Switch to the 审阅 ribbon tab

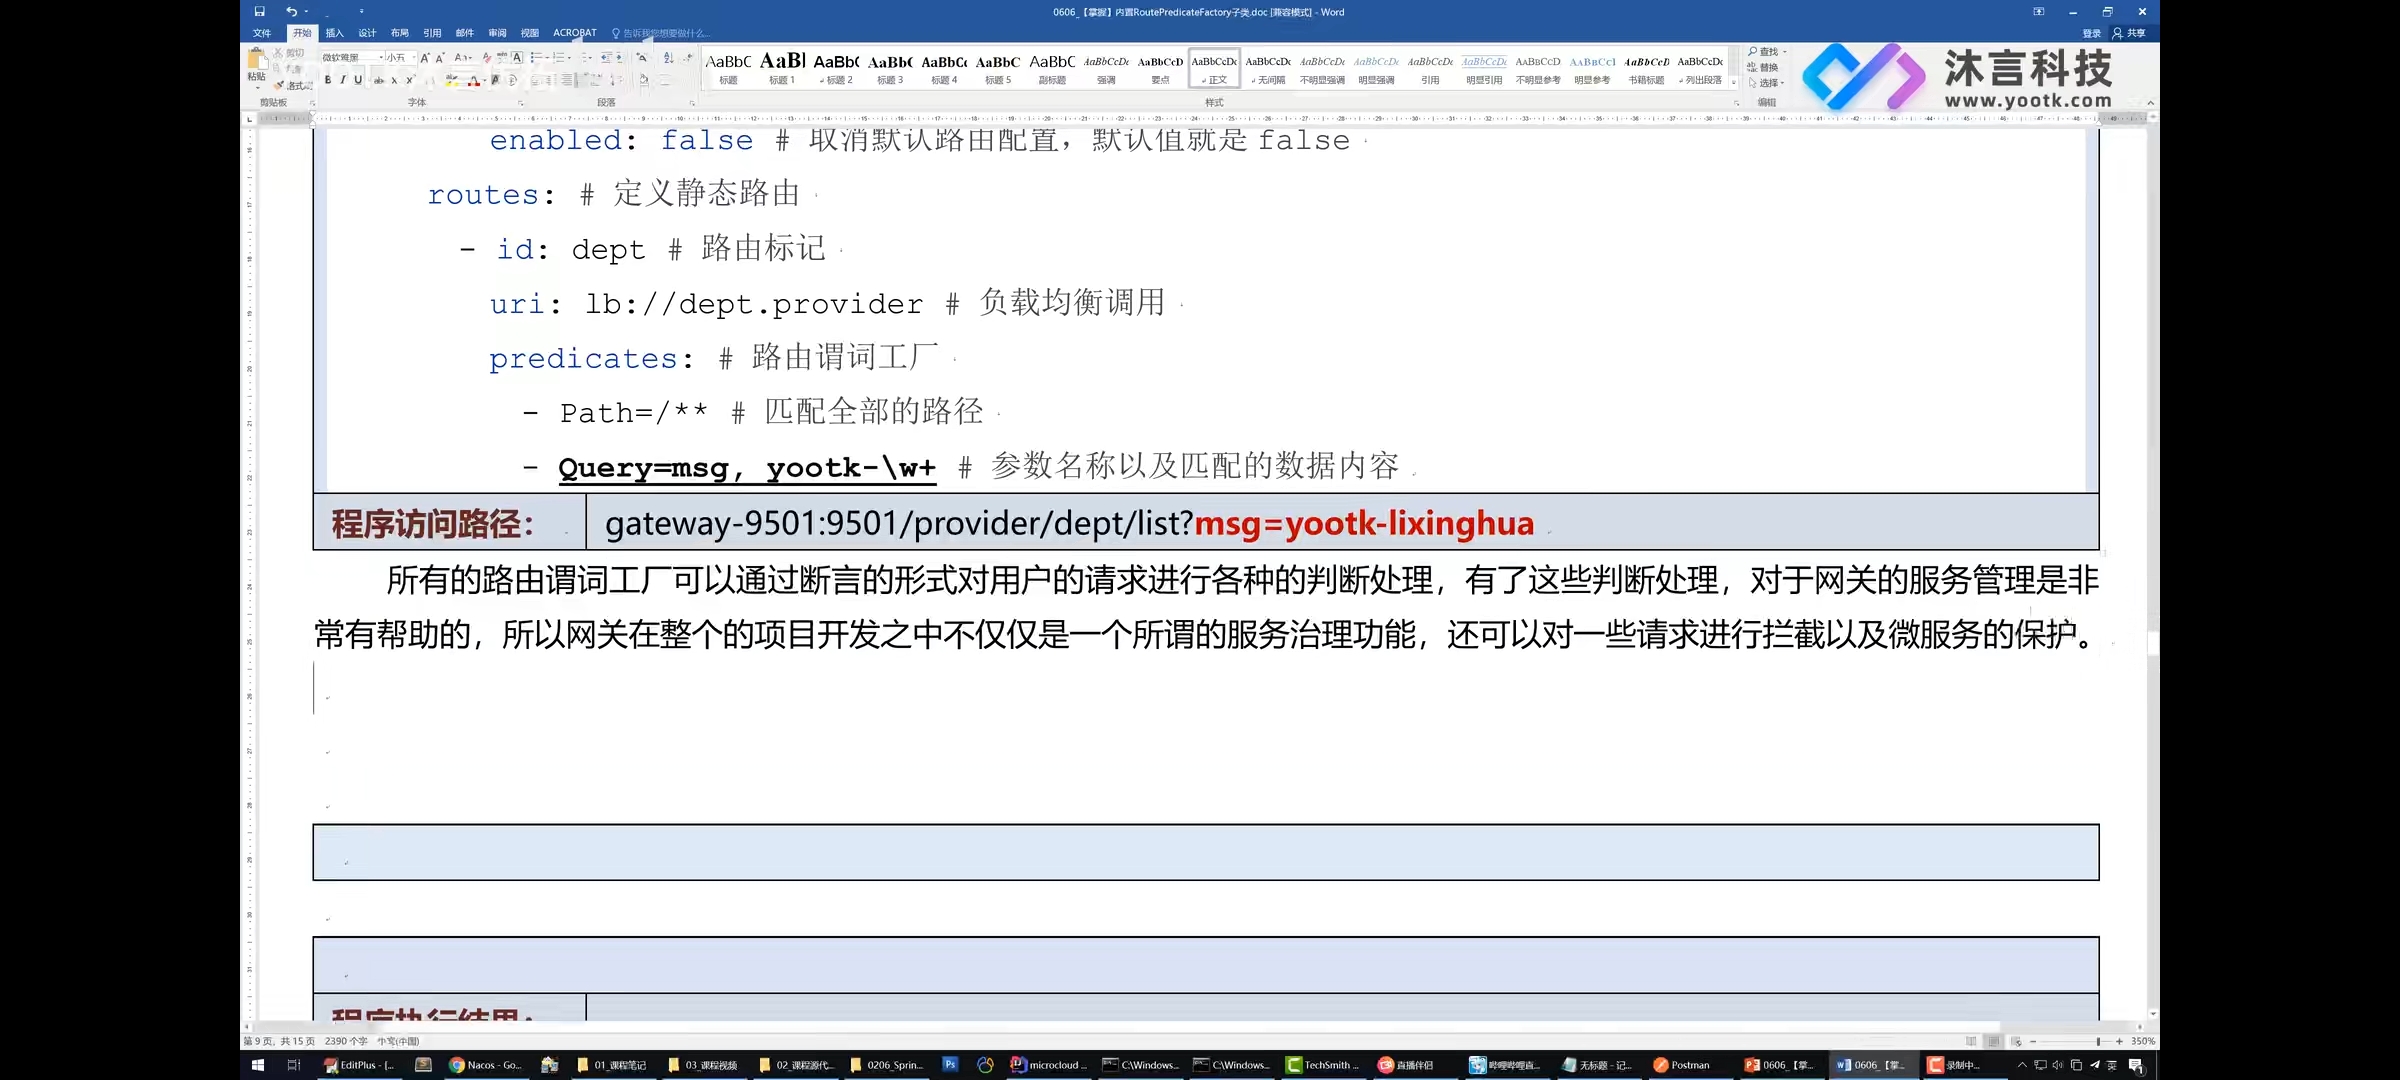pyautogui.click(x=497, y=33)
